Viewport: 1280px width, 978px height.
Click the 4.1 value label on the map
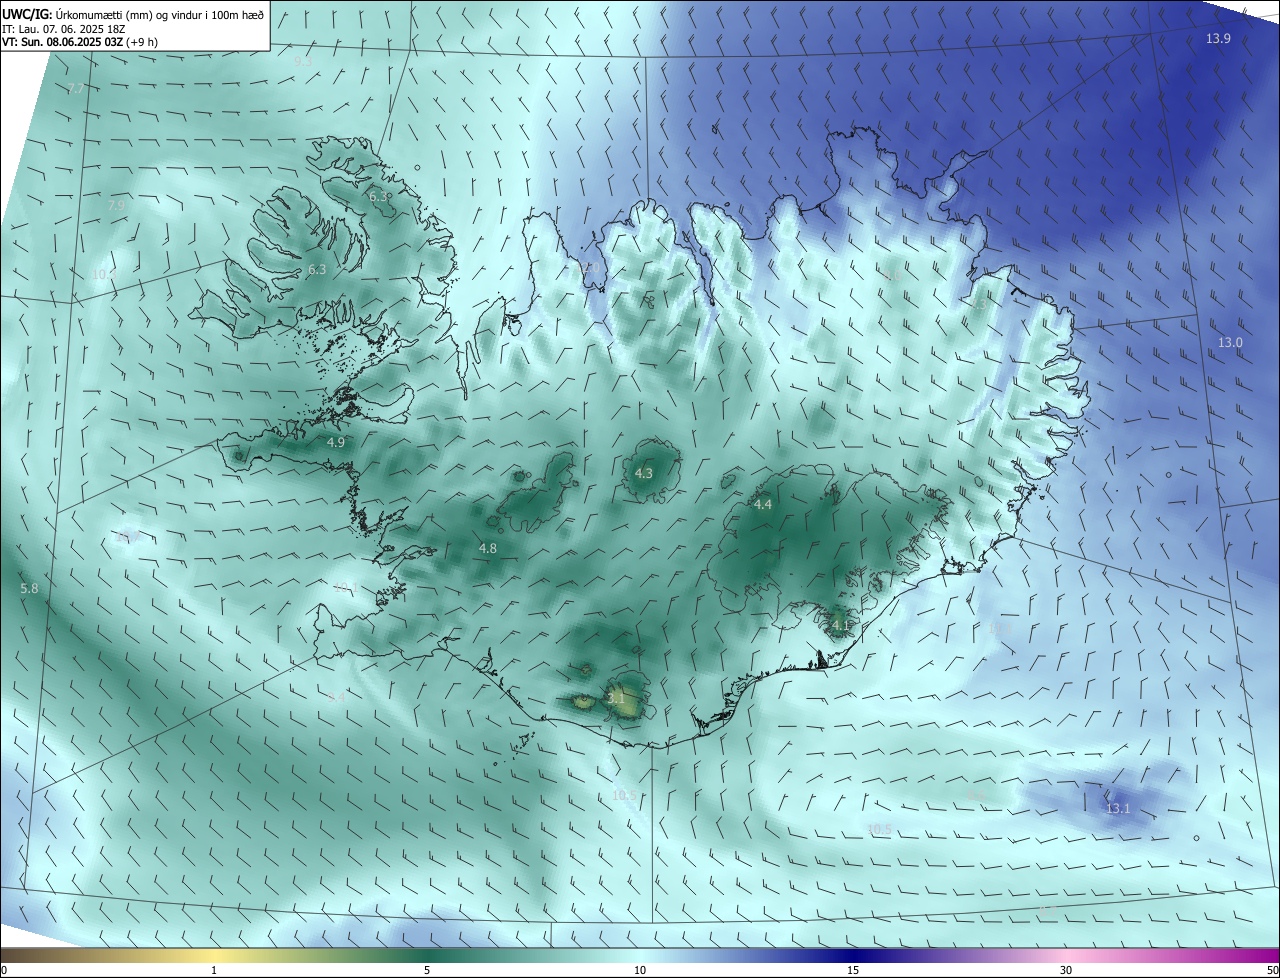point(840,626)
